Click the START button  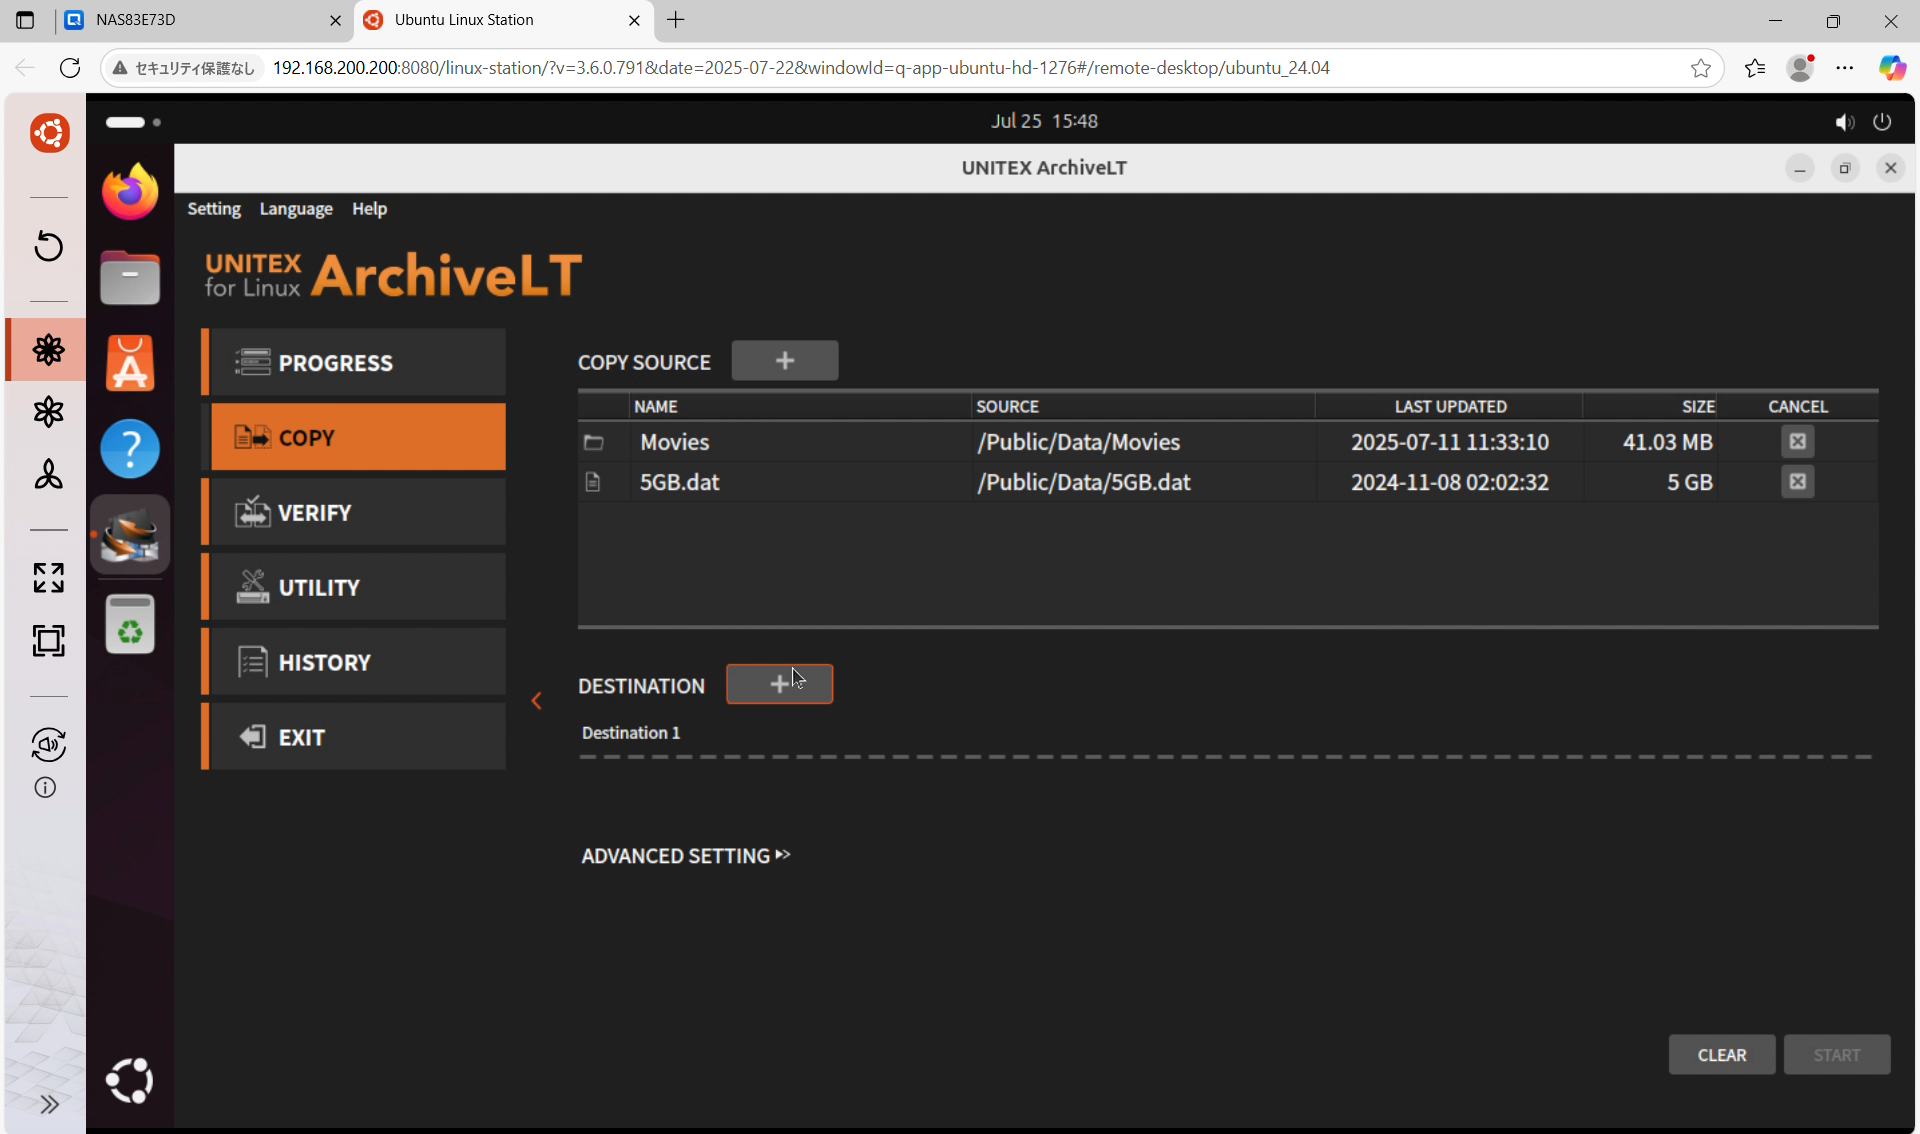1837,1054
